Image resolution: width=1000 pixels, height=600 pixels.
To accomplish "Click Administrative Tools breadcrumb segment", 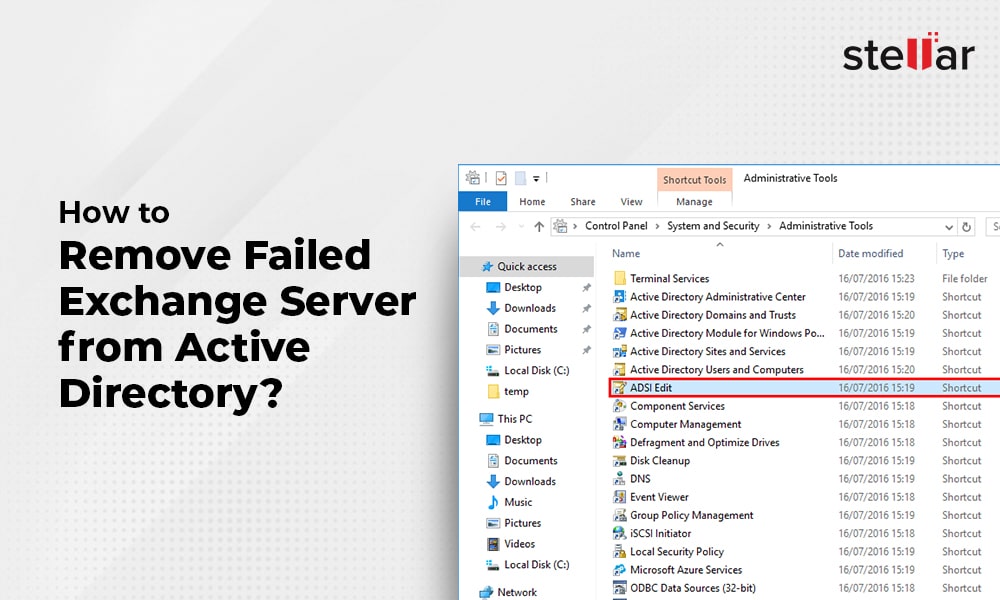I will (826, 226).
